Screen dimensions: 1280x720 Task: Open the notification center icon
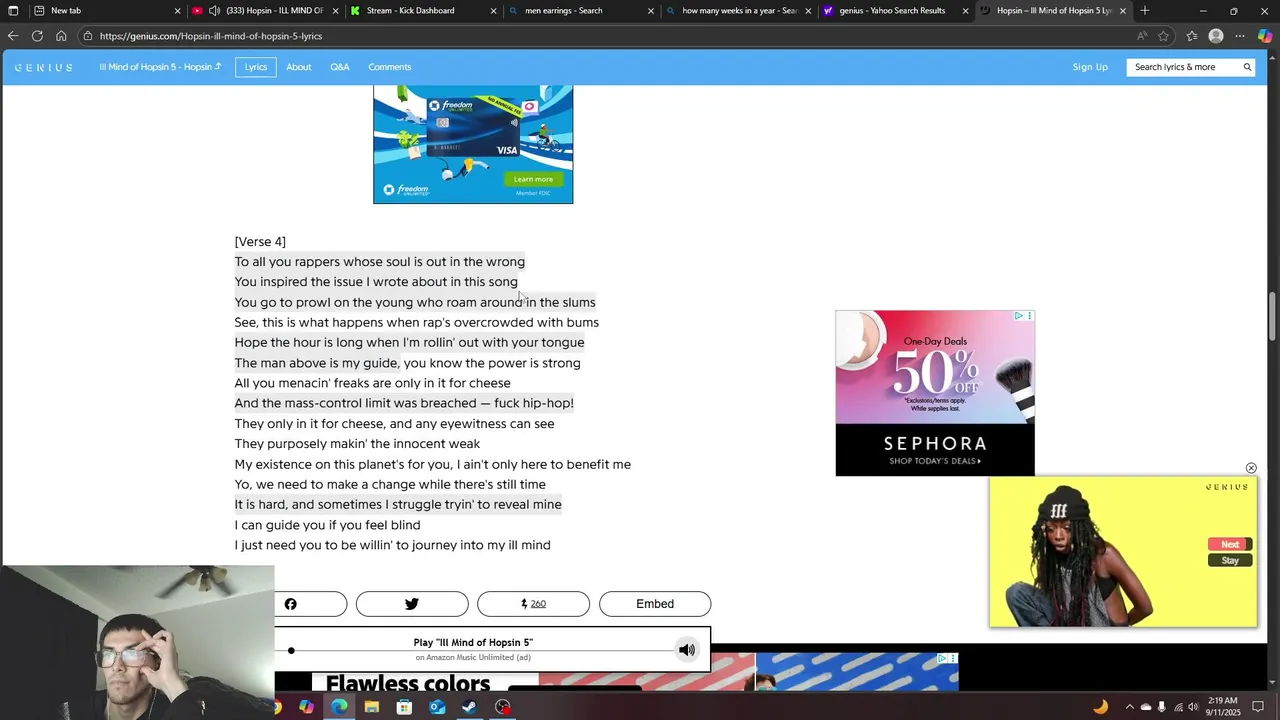pos(1258,707)
